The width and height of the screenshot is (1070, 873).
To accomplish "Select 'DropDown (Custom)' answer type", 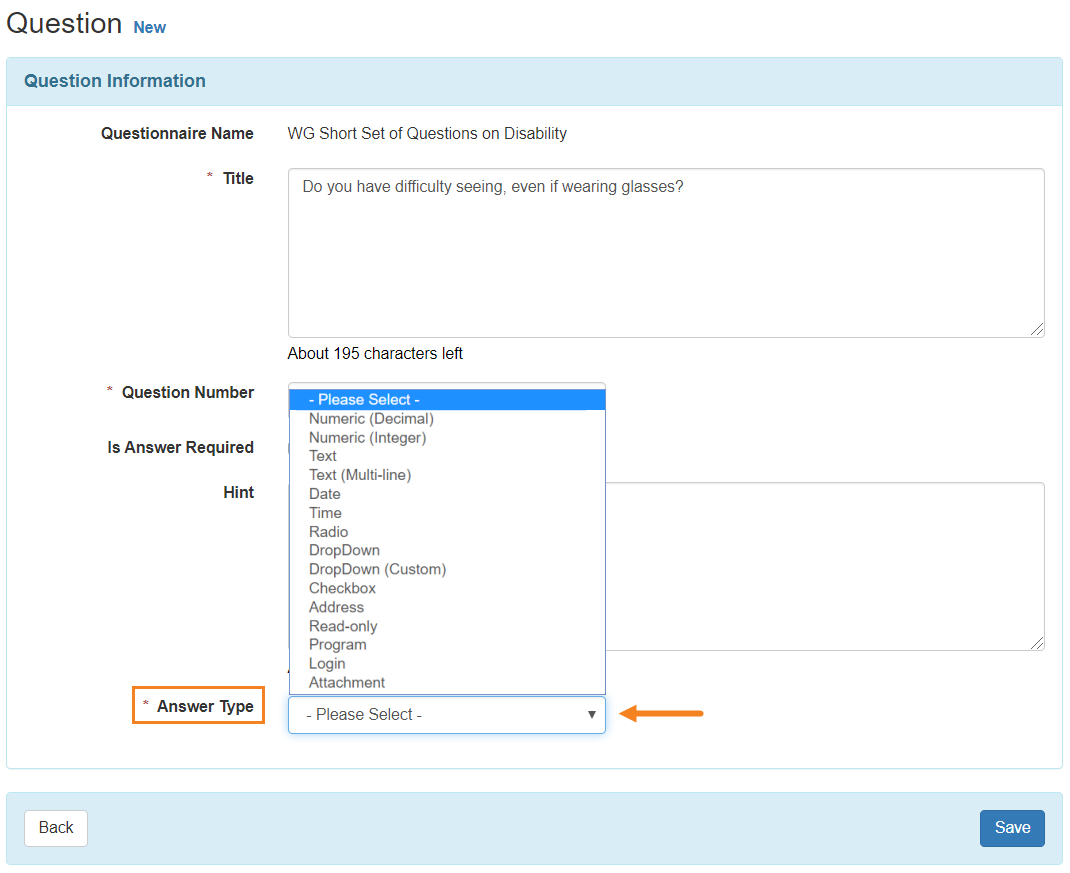I will click(x=377, y=570).
